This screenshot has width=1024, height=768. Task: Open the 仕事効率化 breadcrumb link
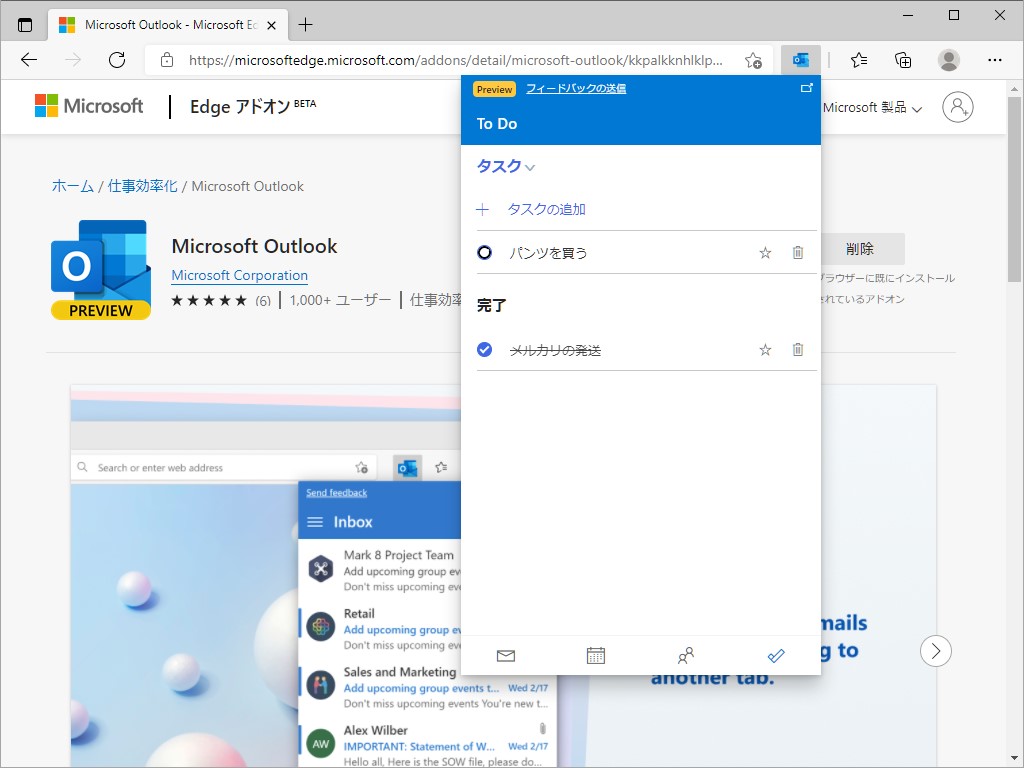[142, 186]
